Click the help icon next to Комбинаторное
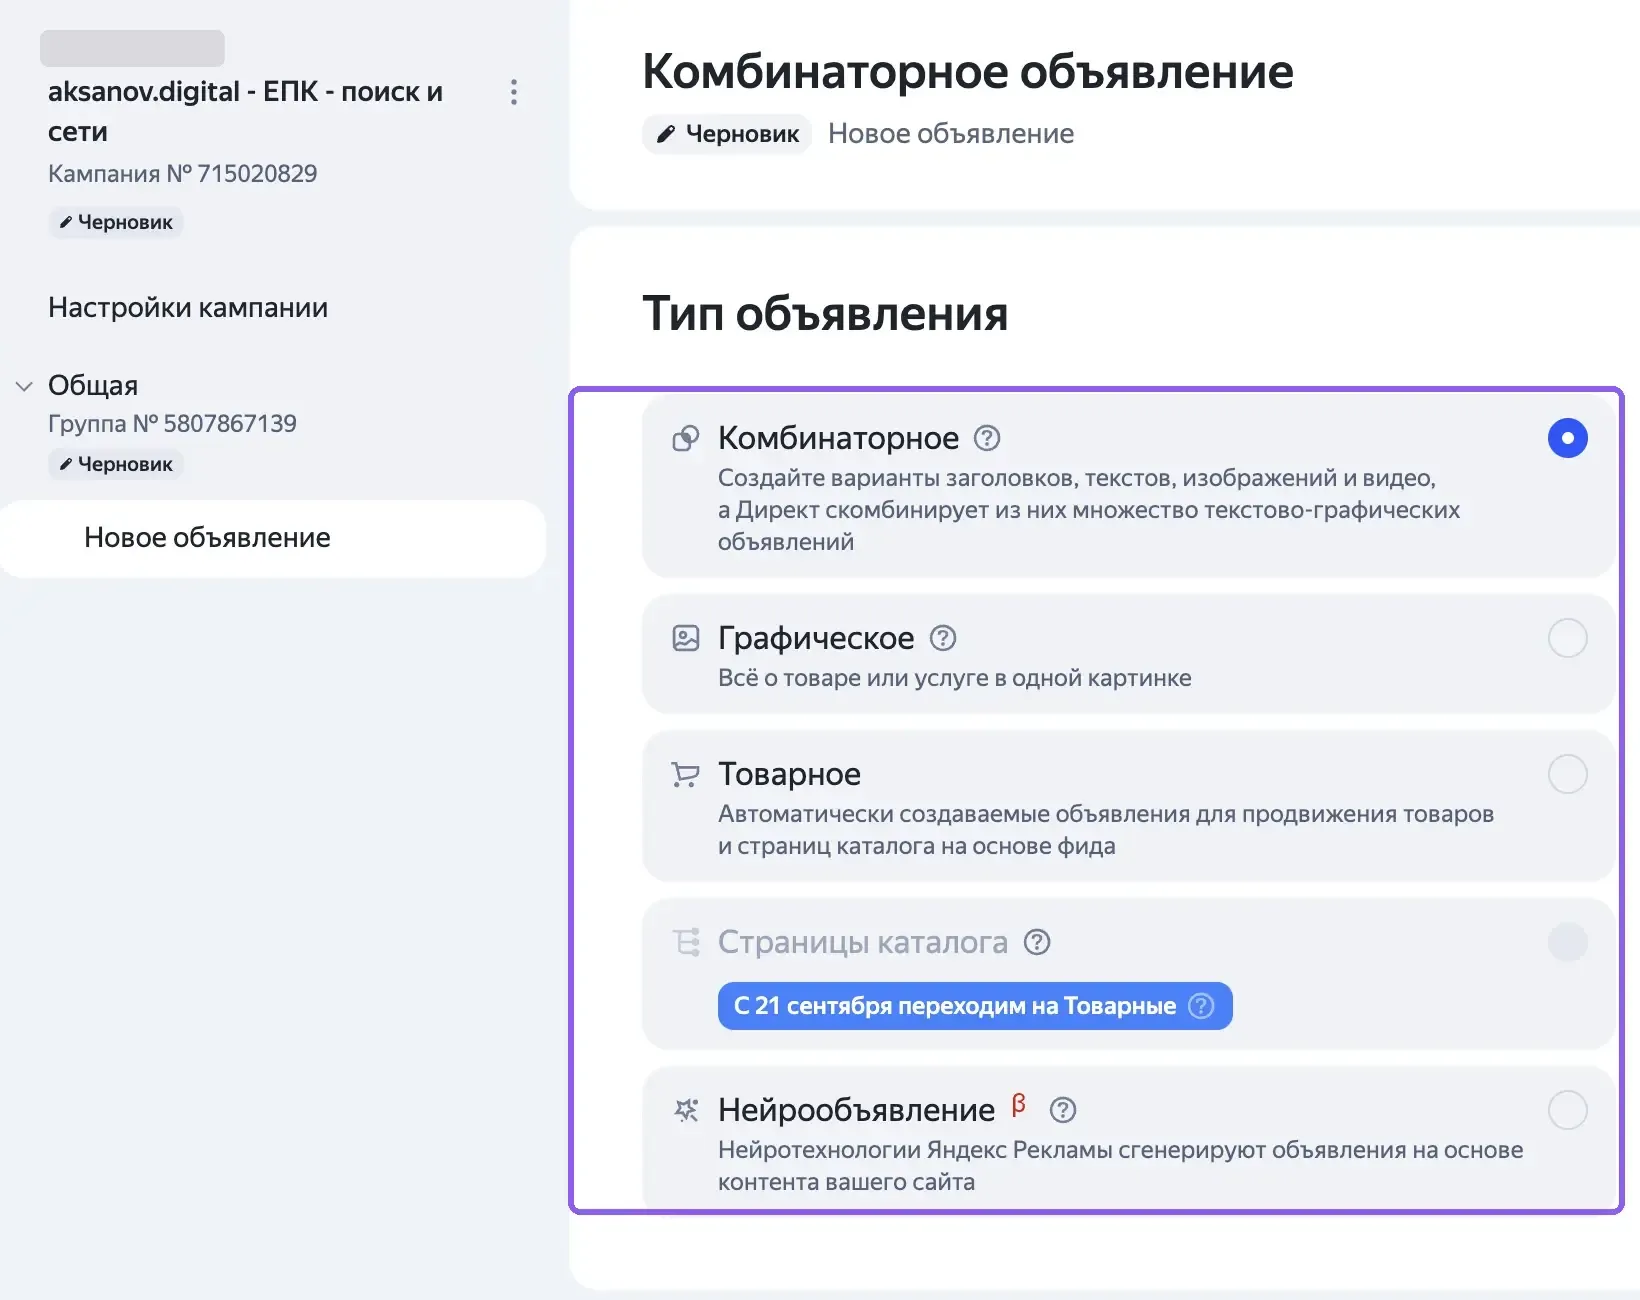 click(x=987, y=438)
